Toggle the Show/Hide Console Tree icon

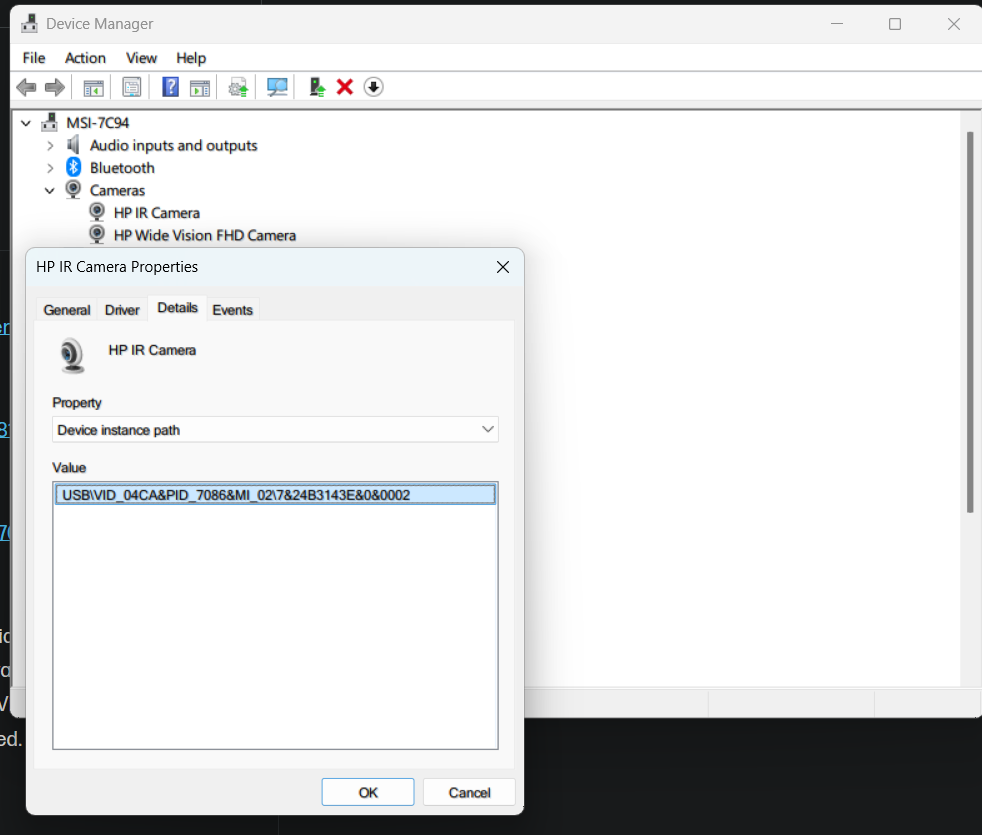pyautogui.click(x=93, y=88)
